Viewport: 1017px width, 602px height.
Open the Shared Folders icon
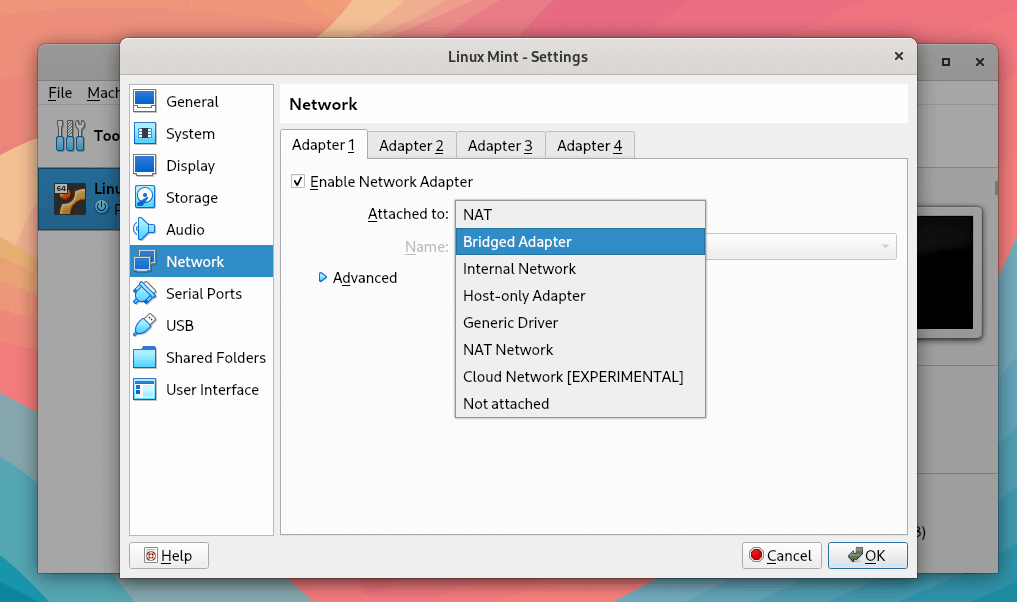tap(145, 358)
